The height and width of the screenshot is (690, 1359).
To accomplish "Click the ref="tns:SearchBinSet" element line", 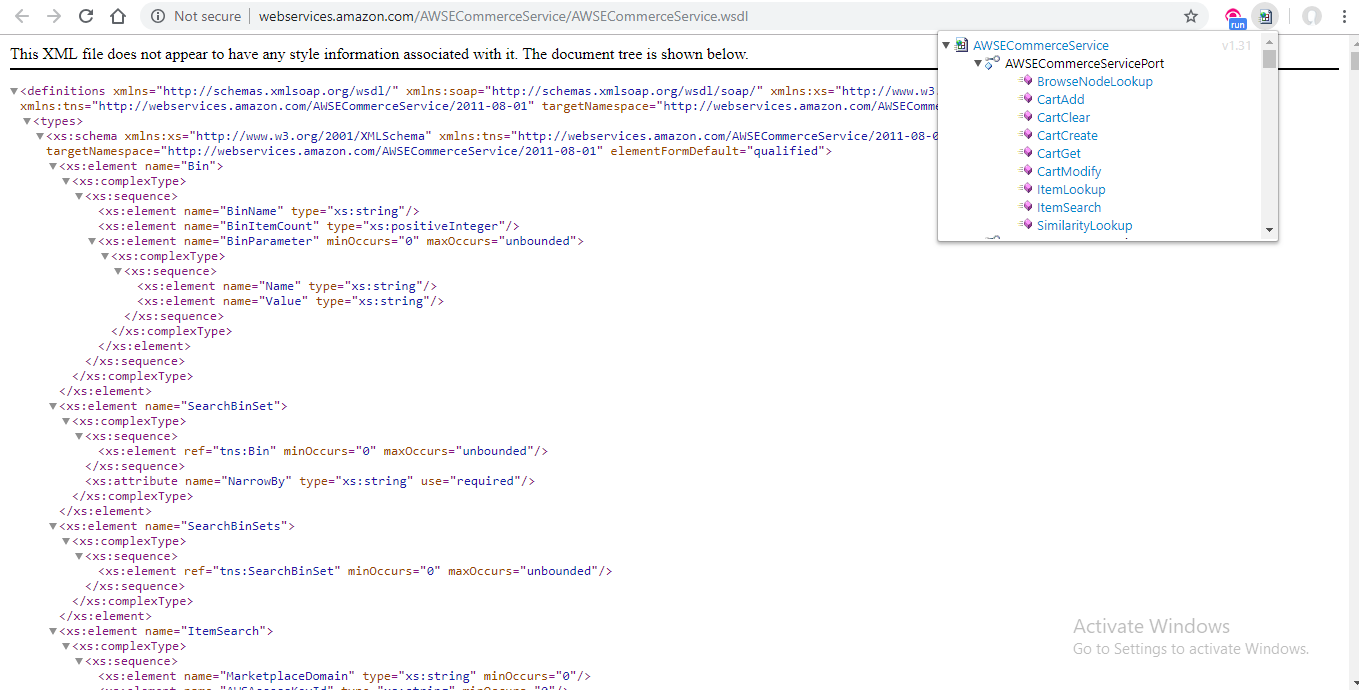I will click(x=355, y=571).
